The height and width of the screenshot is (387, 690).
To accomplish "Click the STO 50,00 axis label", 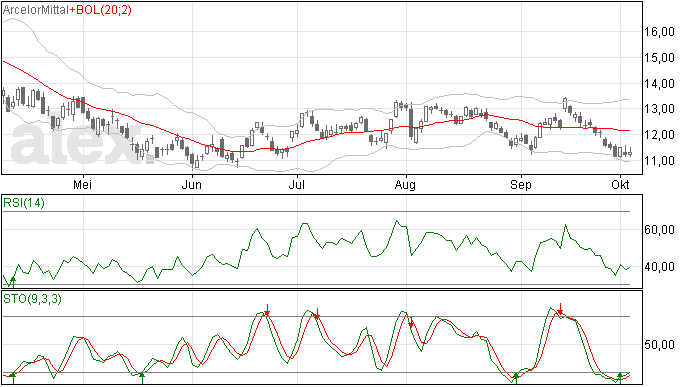I will (659, 345).
